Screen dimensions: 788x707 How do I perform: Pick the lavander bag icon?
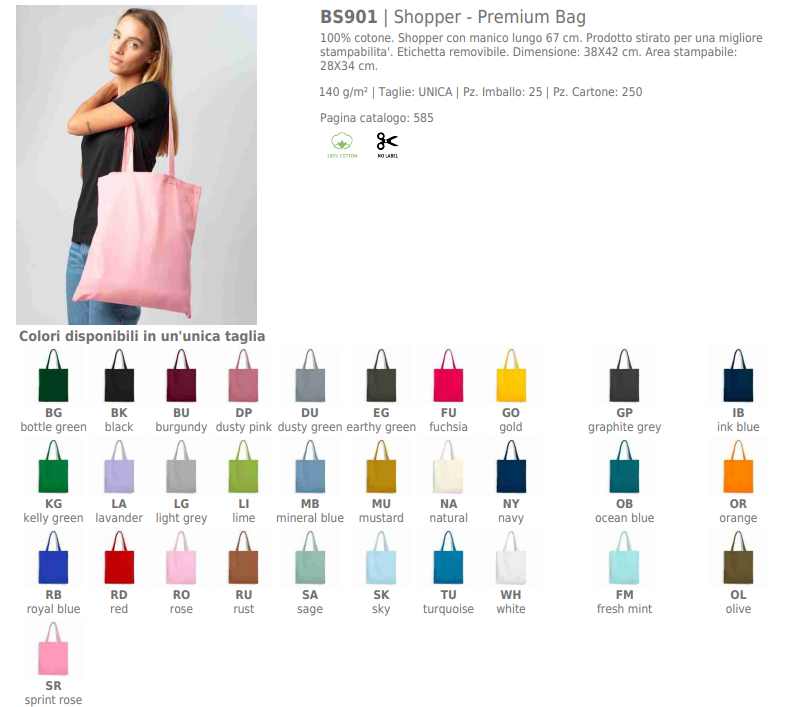119,466
